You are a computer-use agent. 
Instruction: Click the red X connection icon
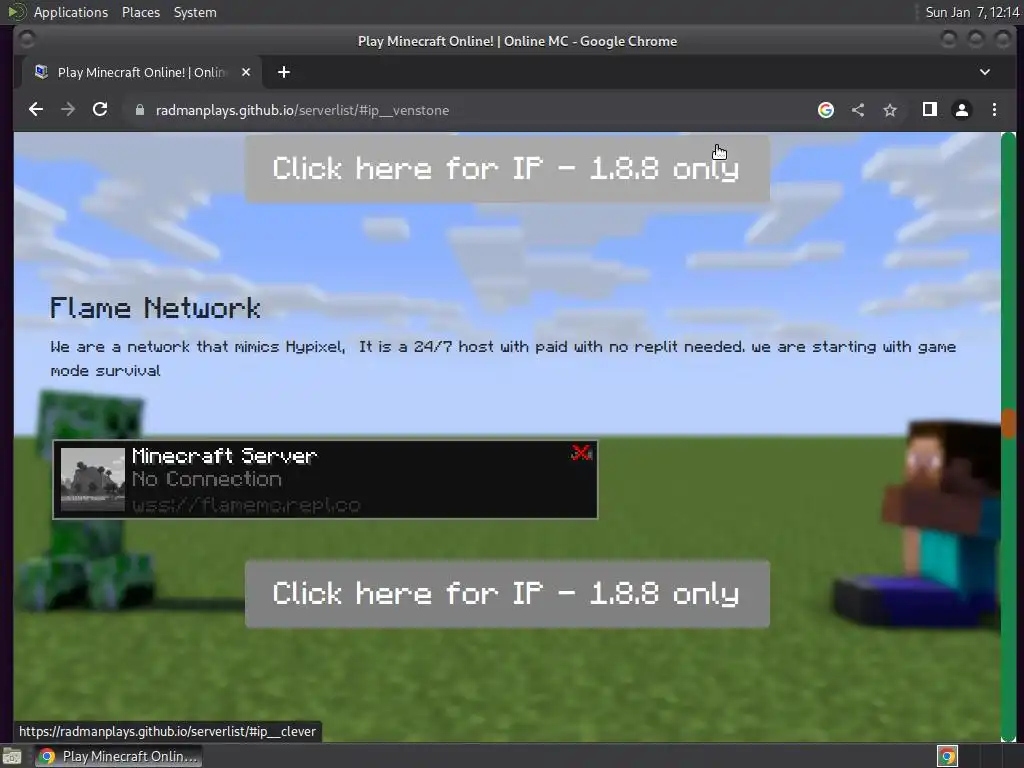581,453
